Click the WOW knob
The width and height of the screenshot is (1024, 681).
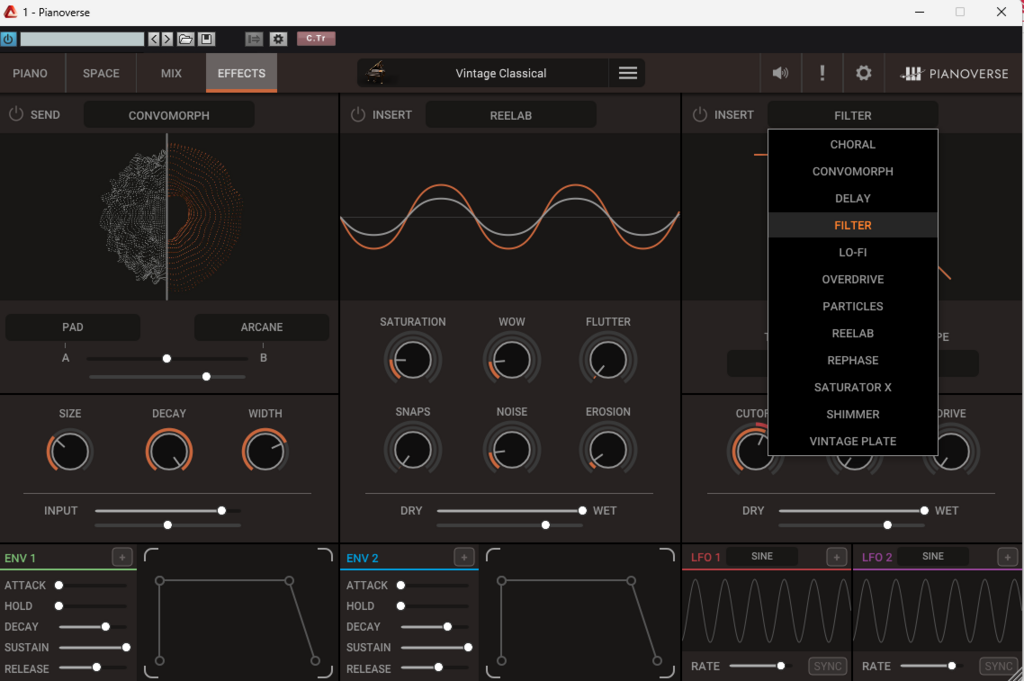[x=511, y=360]
